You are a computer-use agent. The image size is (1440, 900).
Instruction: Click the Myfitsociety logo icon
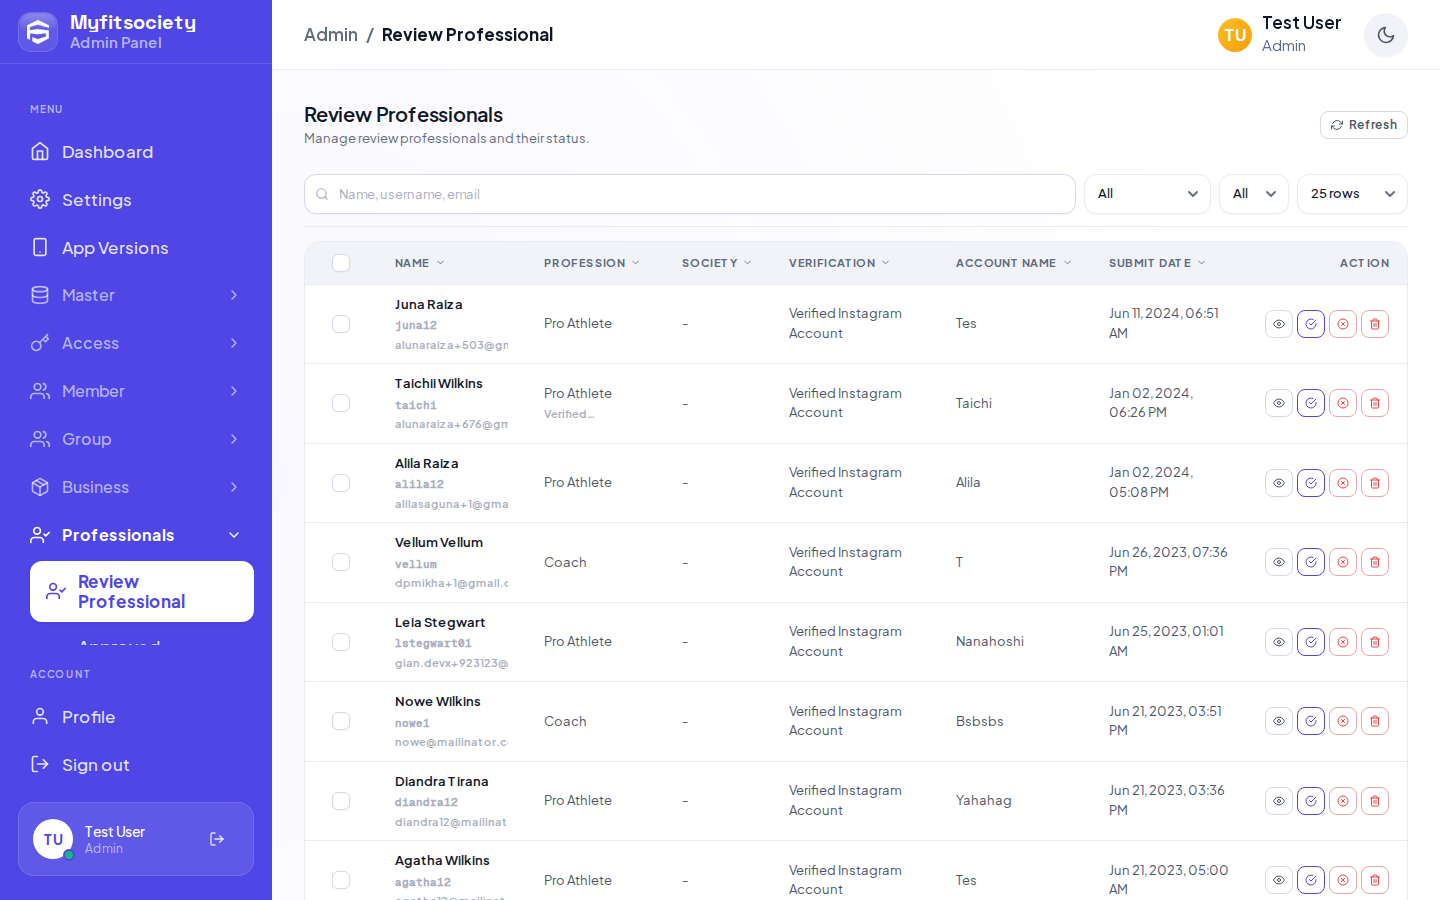38,32
